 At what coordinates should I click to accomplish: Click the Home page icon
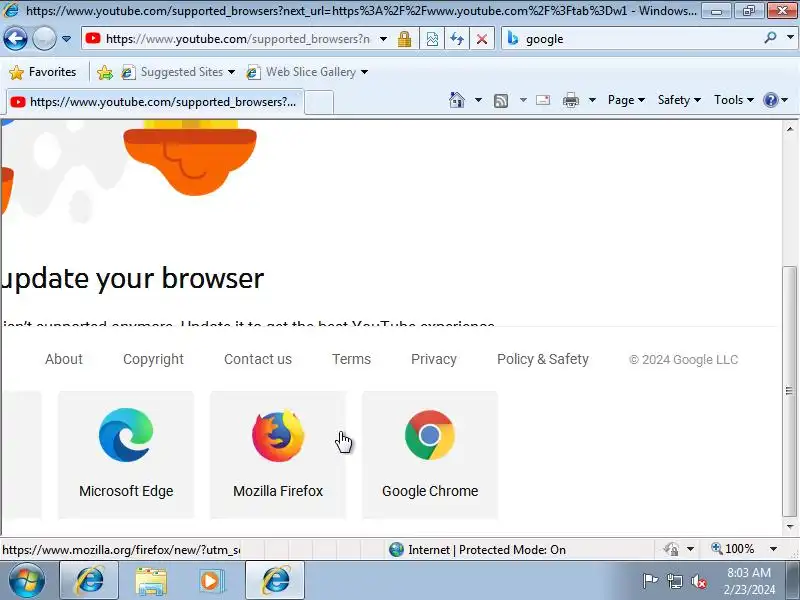click(x=457, y=100)
